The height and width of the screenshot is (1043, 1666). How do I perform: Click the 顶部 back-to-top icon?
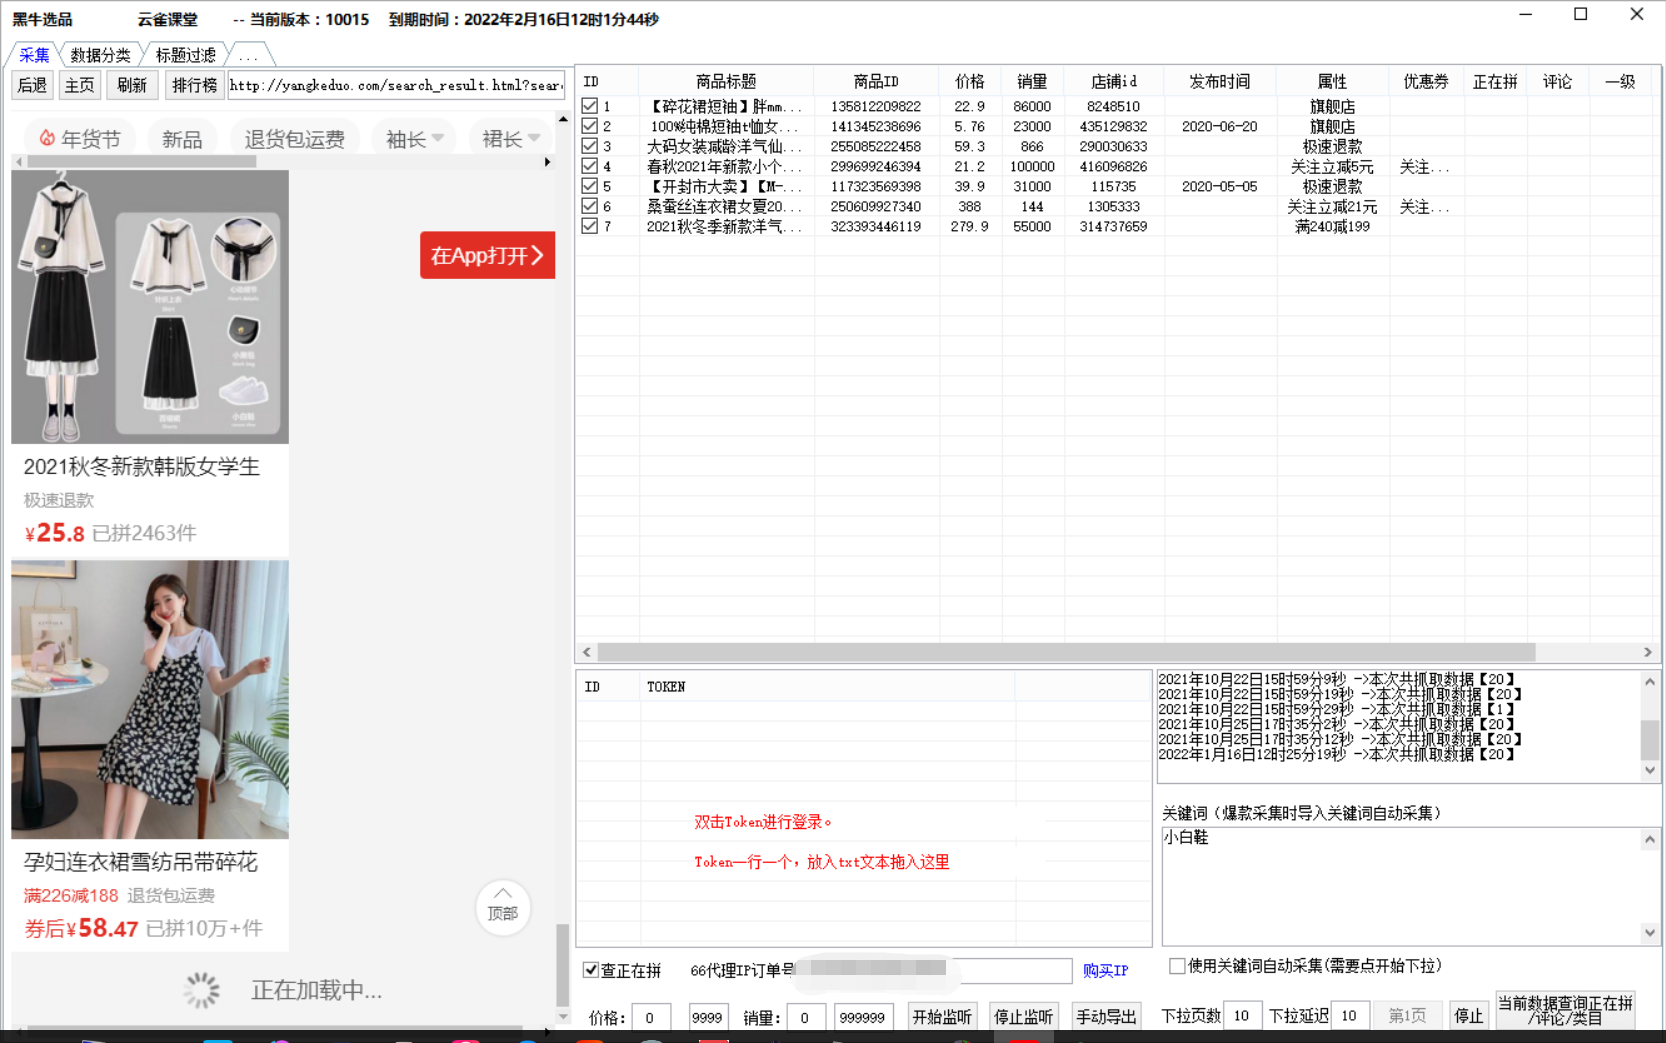point(502,906)
